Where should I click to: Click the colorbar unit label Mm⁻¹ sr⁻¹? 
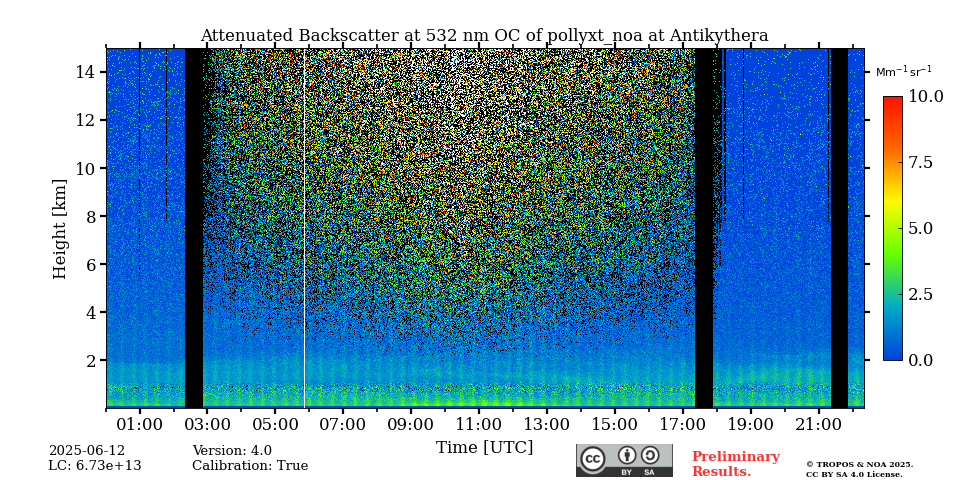coord(904,72)
